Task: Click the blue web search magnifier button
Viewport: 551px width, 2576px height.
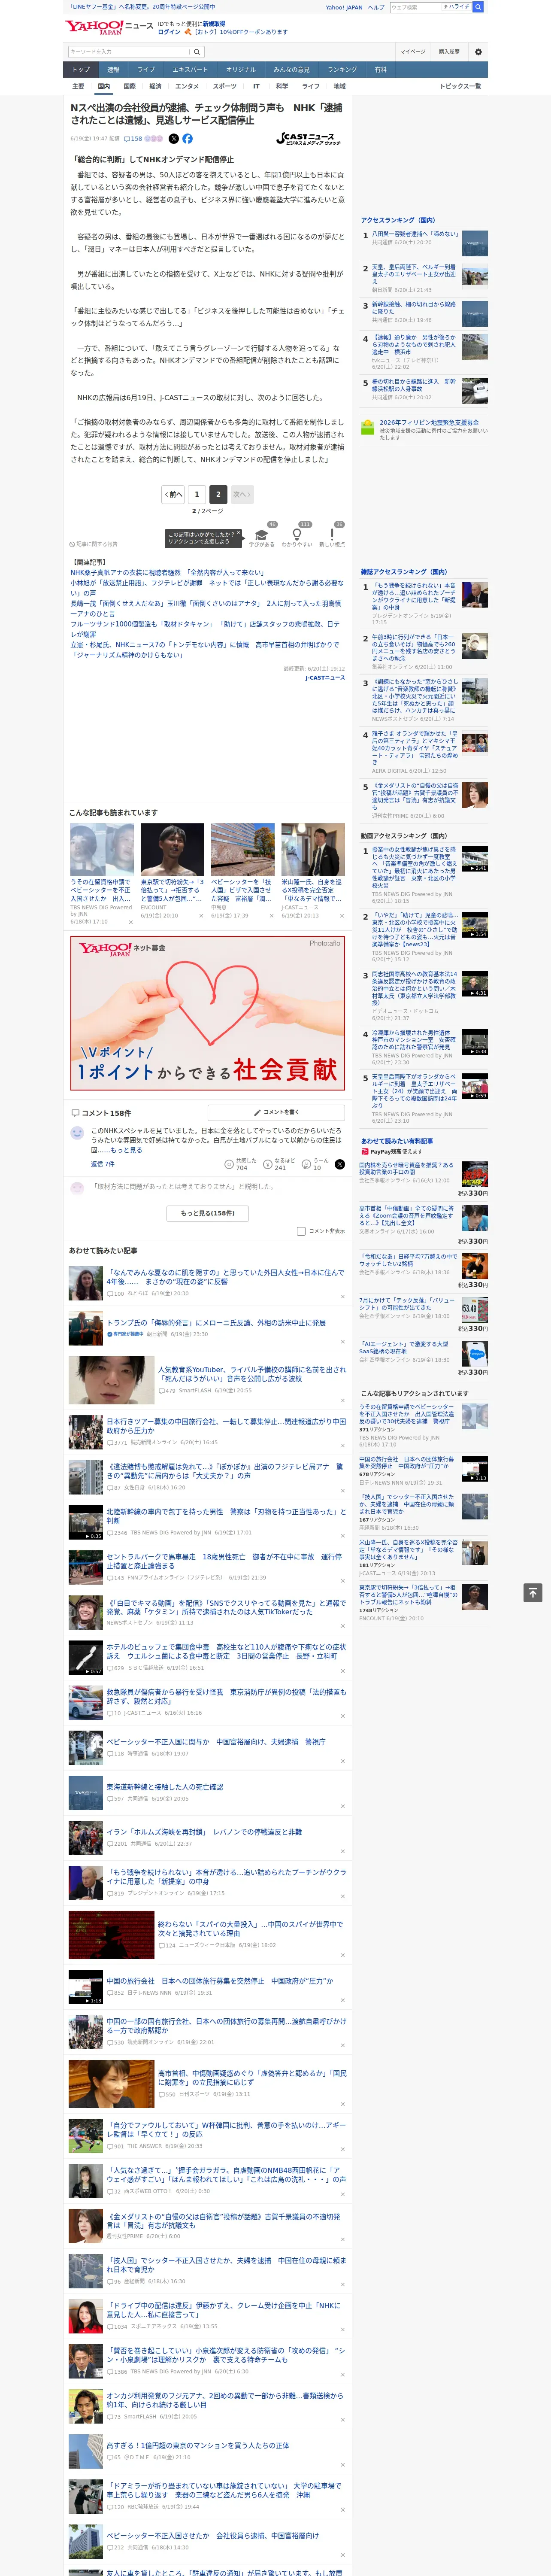Action: tap(478, 7)
